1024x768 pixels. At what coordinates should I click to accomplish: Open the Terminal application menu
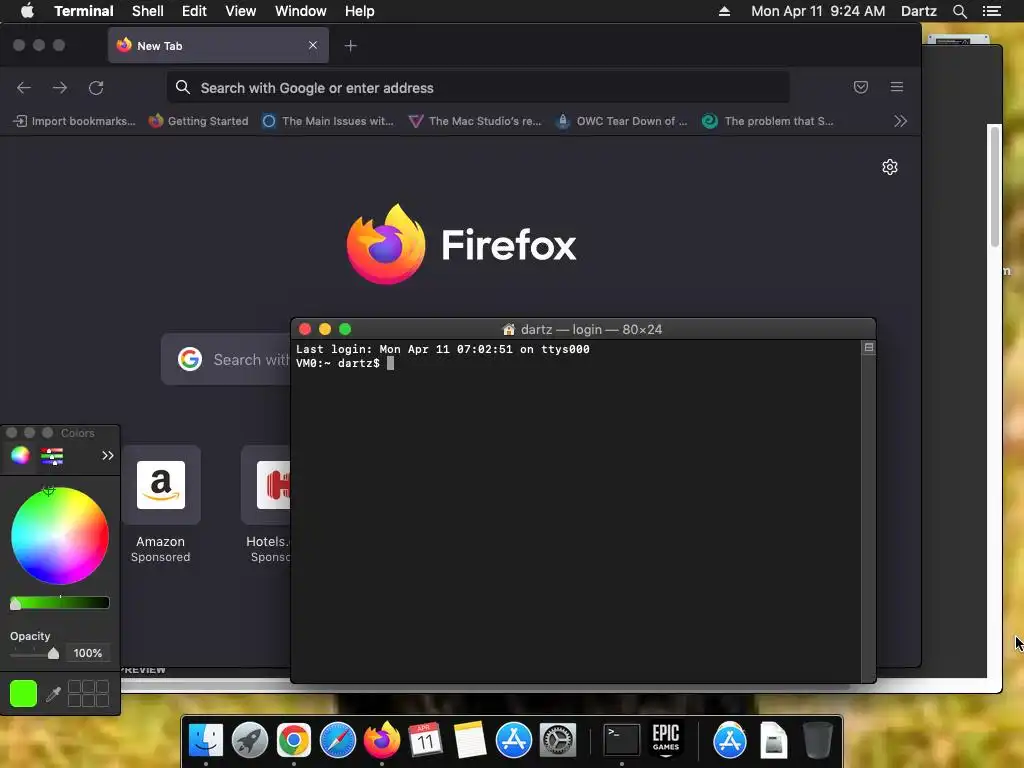[84, 11]
